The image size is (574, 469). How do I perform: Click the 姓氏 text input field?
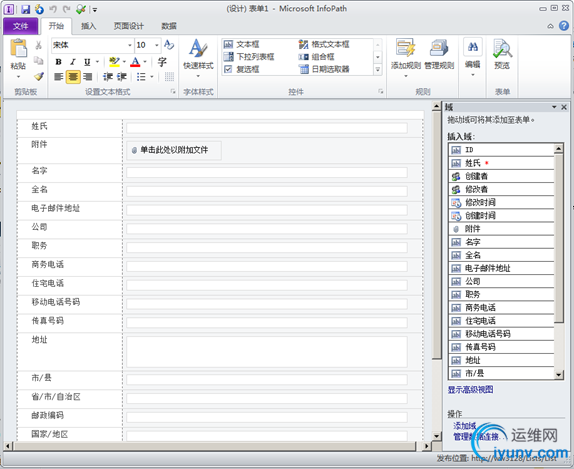pos(267,128)
